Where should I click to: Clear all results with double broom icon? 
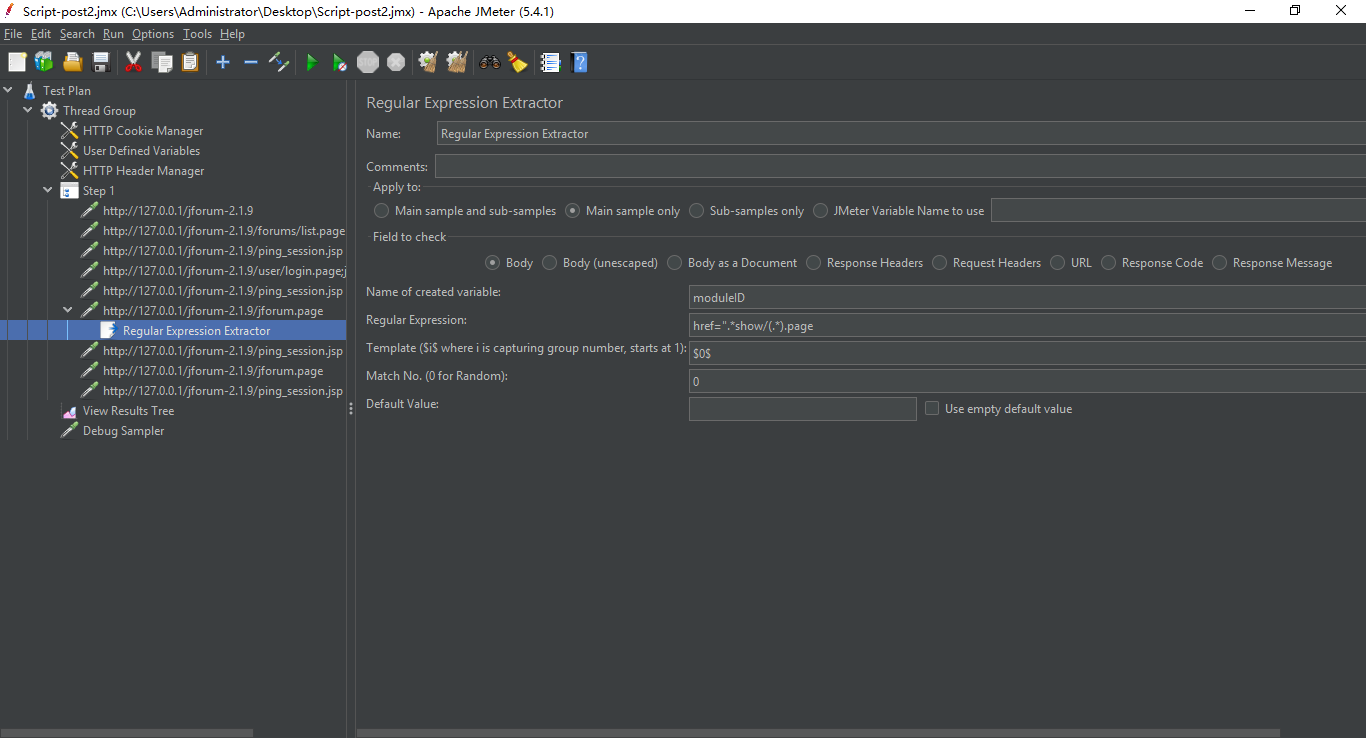click(457, 62)
